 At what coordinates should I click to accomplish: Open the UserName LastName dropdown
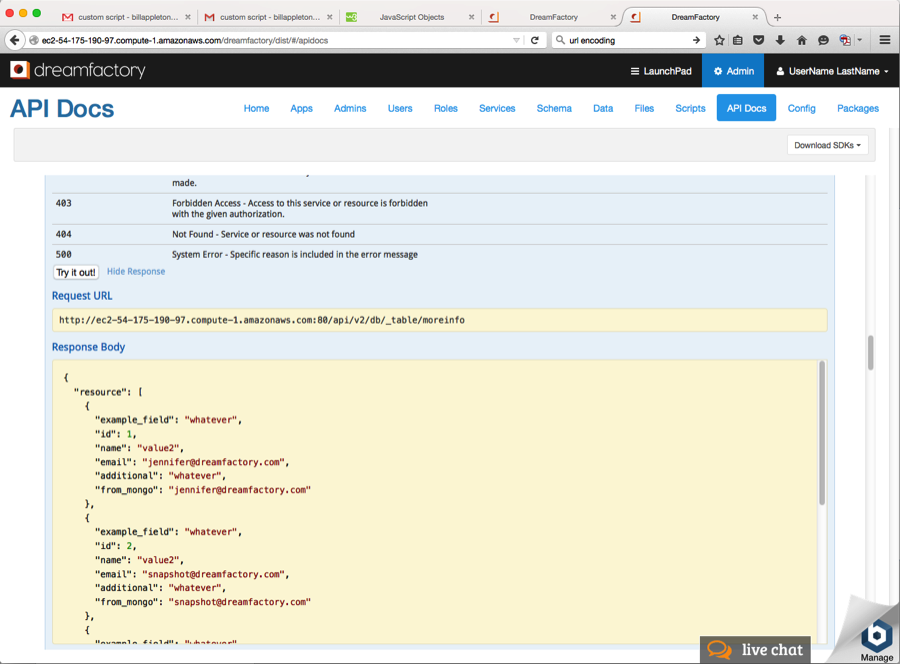coord(832,71)
